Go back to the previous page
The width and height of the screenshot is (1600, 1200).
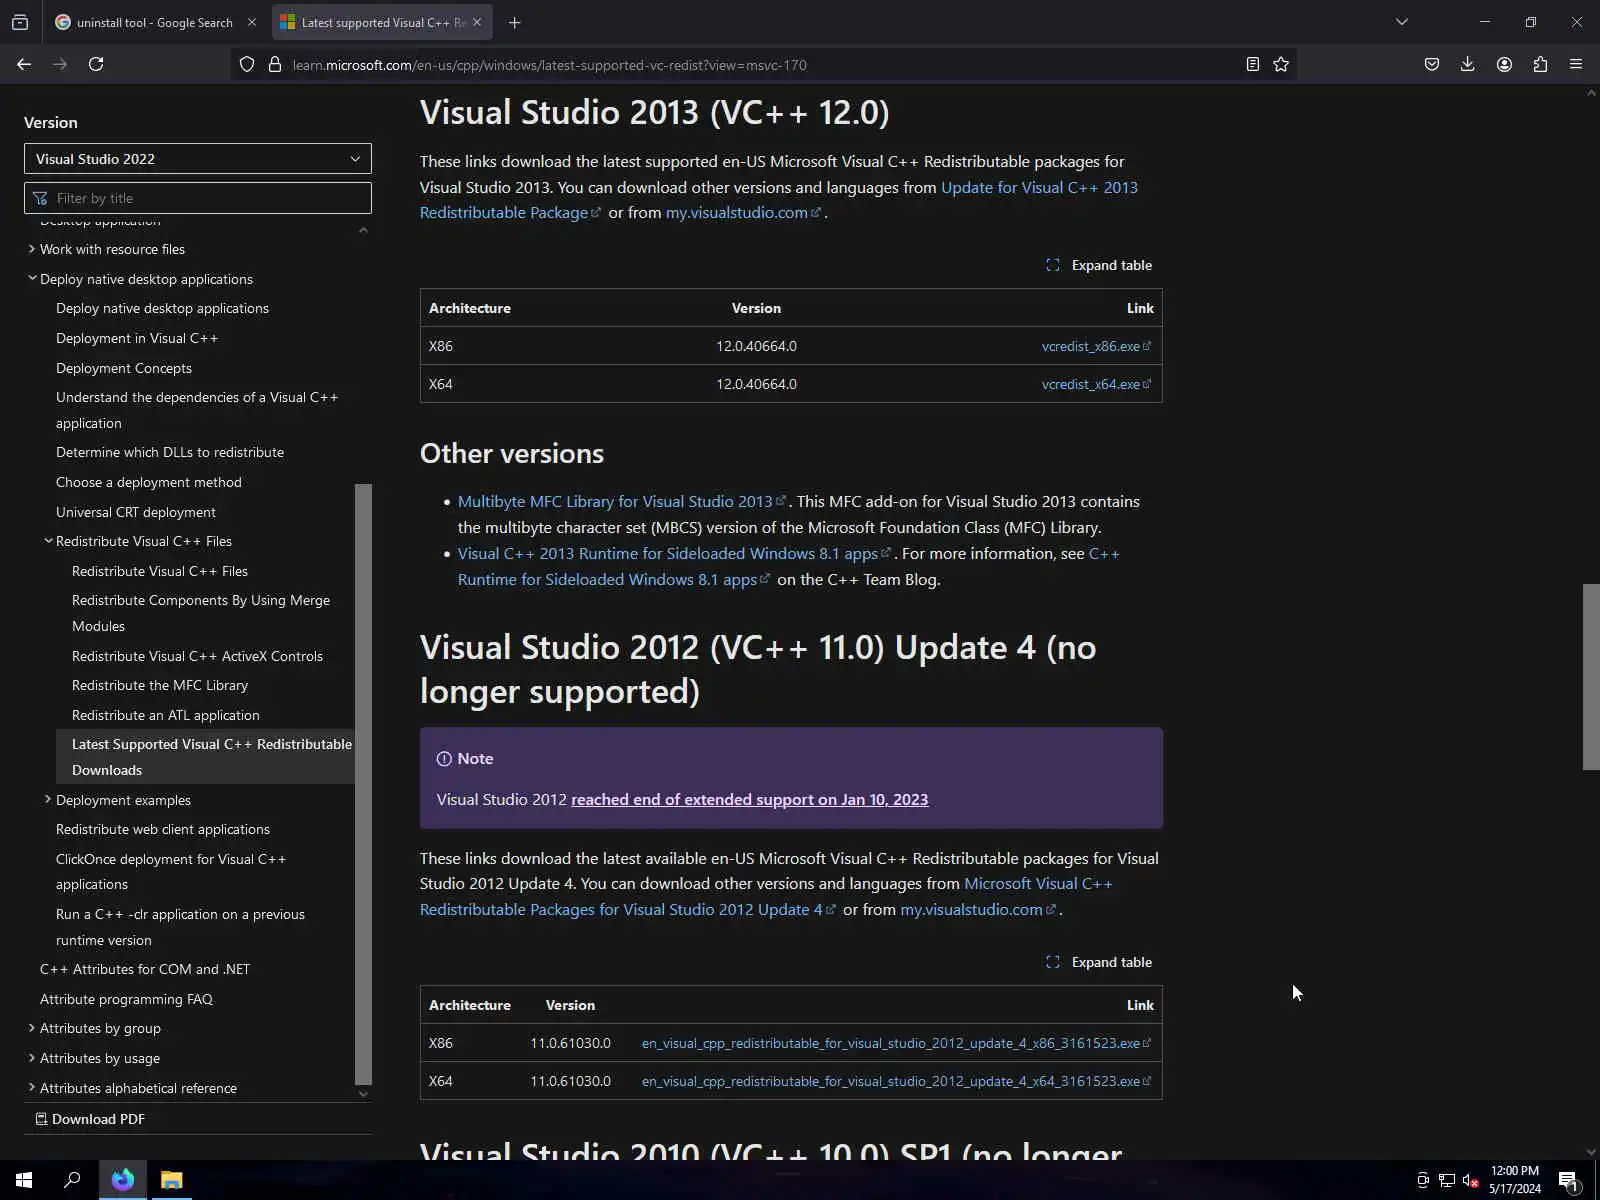tap(24, 64)
